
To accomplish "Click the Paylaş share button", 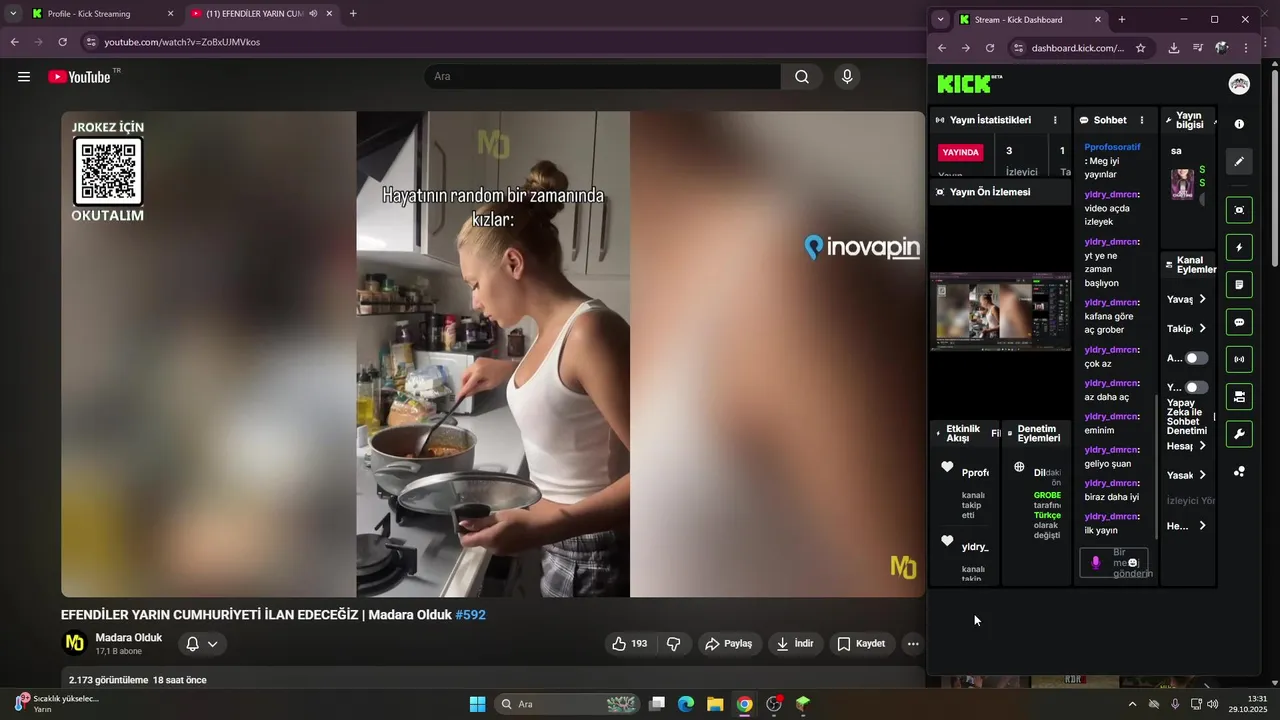I will pyautogui.click(x=728, y=644).
